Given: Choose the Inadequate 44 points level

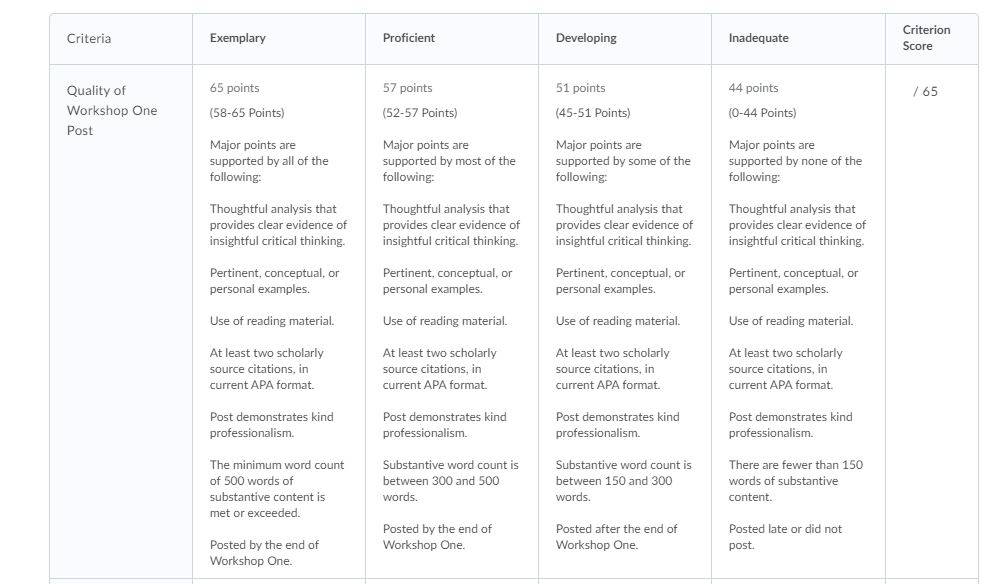Looking at the screenshot, I should (753, 88).
